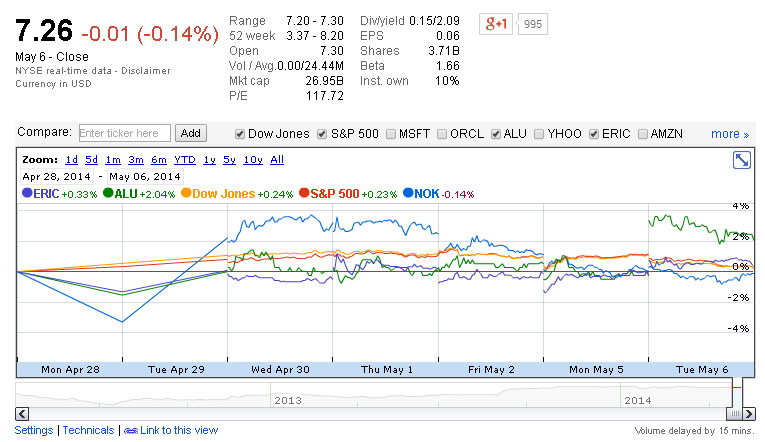The image size is (765, 442).
Task: Click the S&P 500 red legend dot
Action: point(304,193)
